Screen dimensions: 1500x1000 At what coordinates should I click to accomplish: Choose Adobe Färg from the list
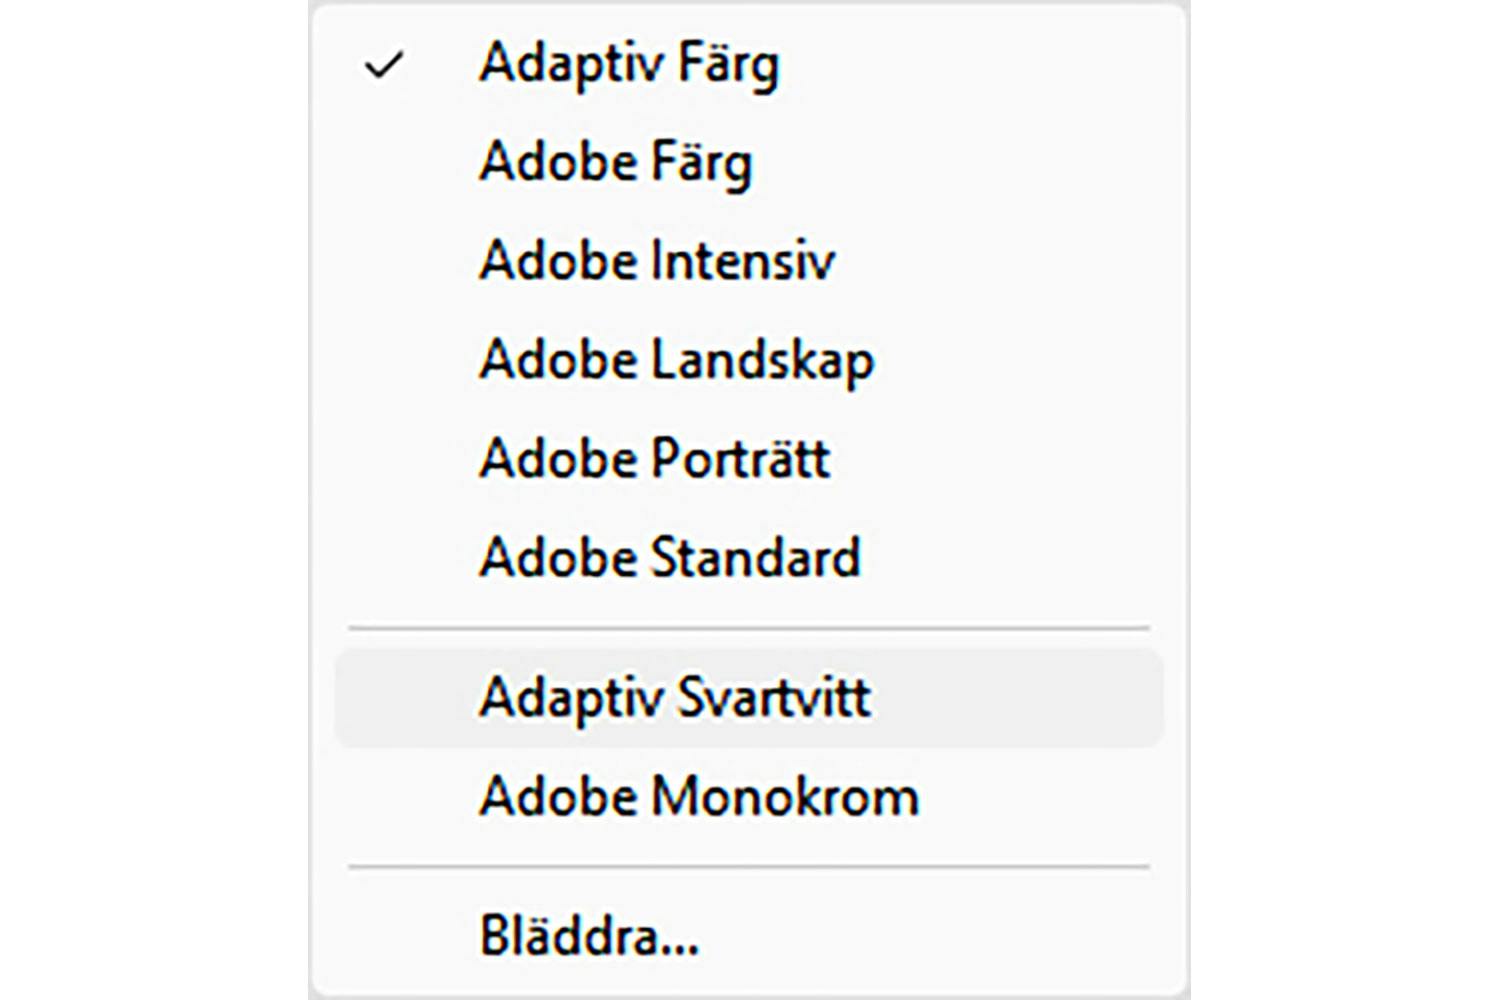click(x=615, y=162)
